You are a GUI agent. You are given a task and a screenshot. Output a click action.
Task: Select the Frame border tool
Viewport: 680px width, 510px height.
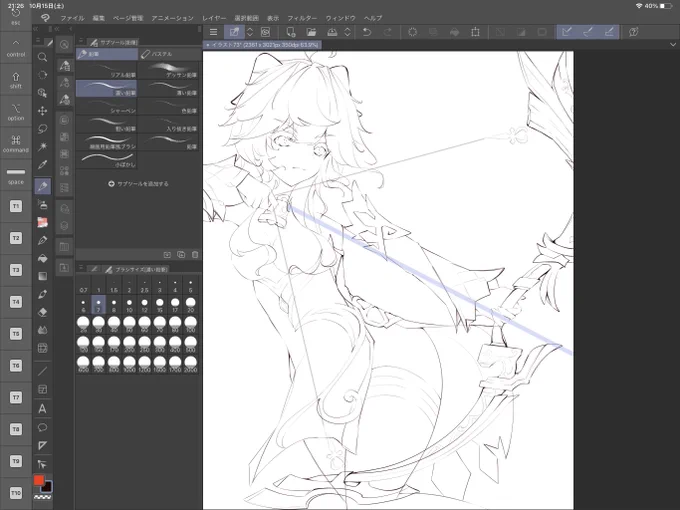click(x=42, y=389)
